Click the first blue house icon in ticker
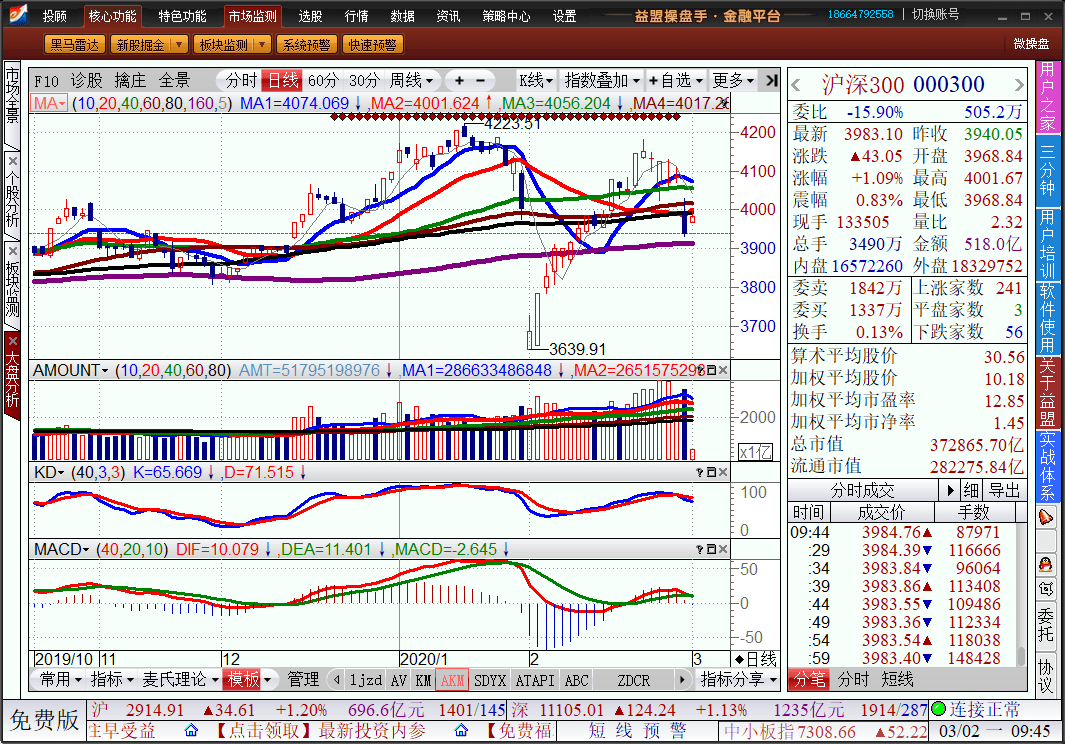This screenshot has width=1065, height=744. [192, 731]
